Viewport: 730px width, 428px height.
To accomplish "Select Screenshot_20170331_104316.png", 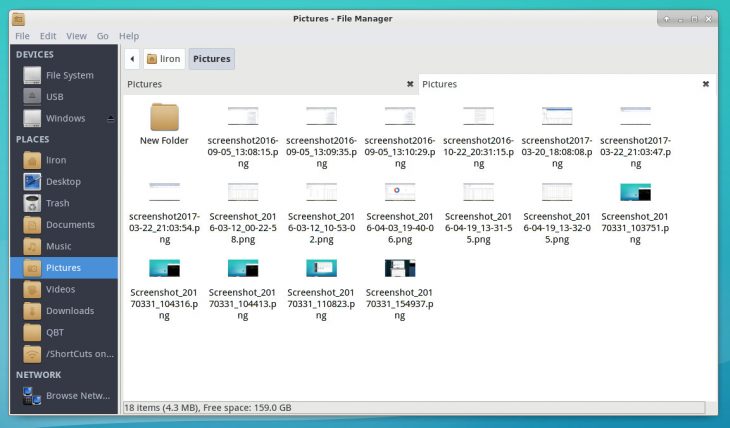I will coord(164,289).
